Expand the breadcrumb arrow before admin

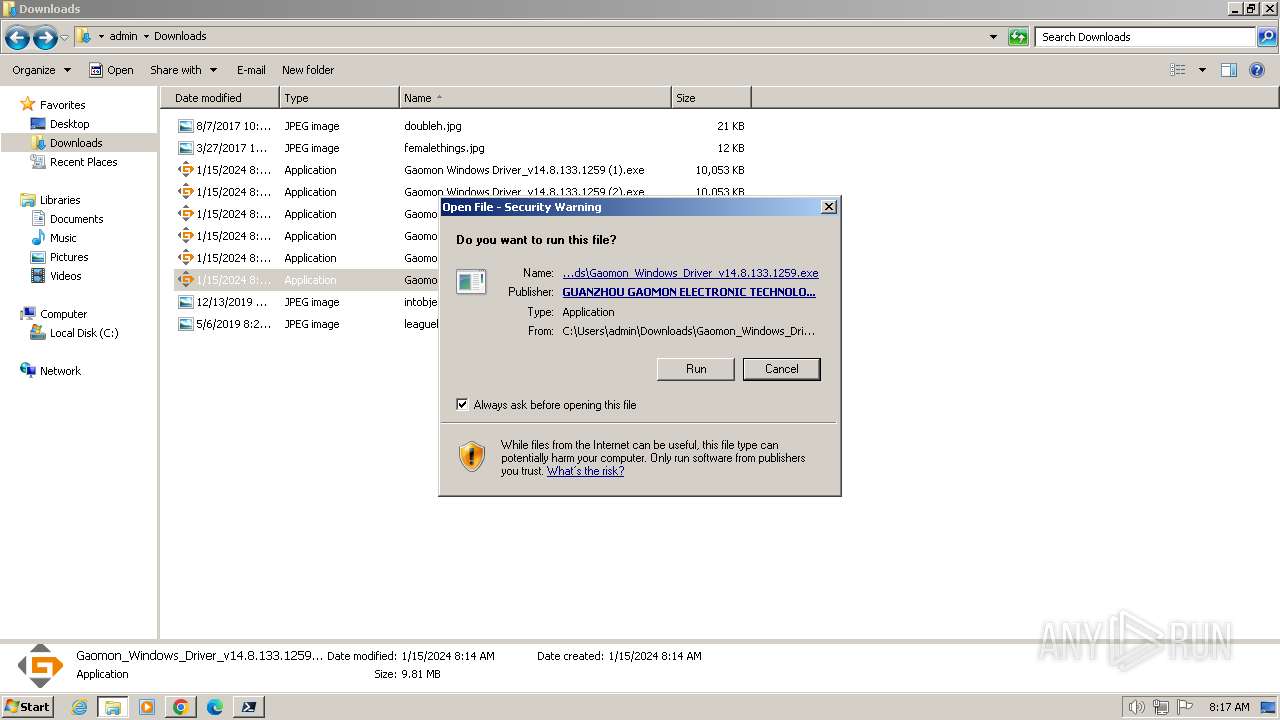(101, 37)
